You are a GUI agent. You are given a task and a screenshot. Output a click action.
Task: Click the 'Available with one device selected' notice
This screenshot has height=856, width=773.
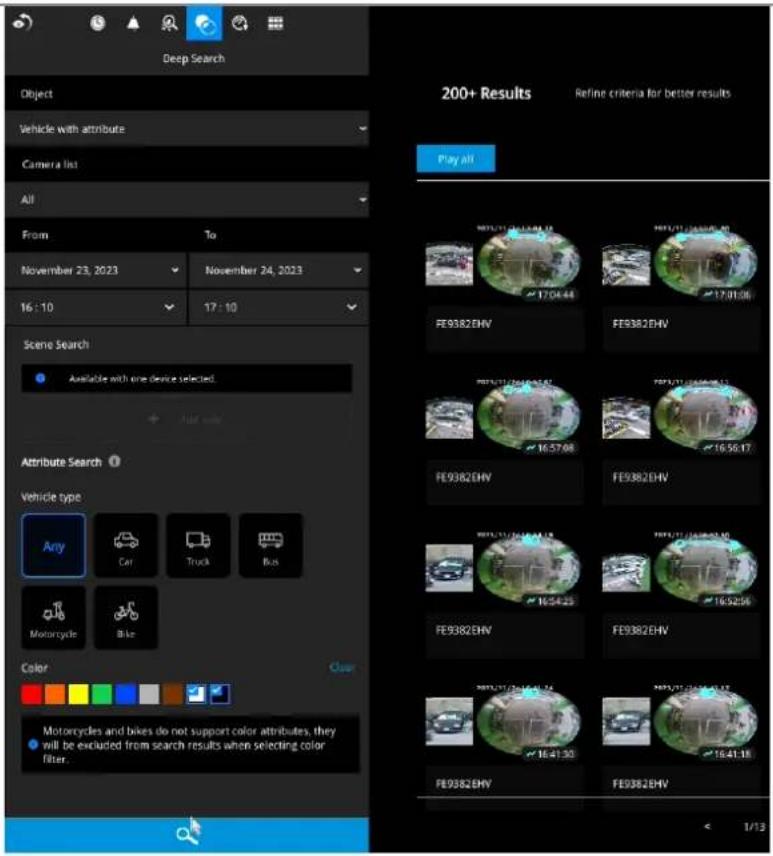[187, 378]
